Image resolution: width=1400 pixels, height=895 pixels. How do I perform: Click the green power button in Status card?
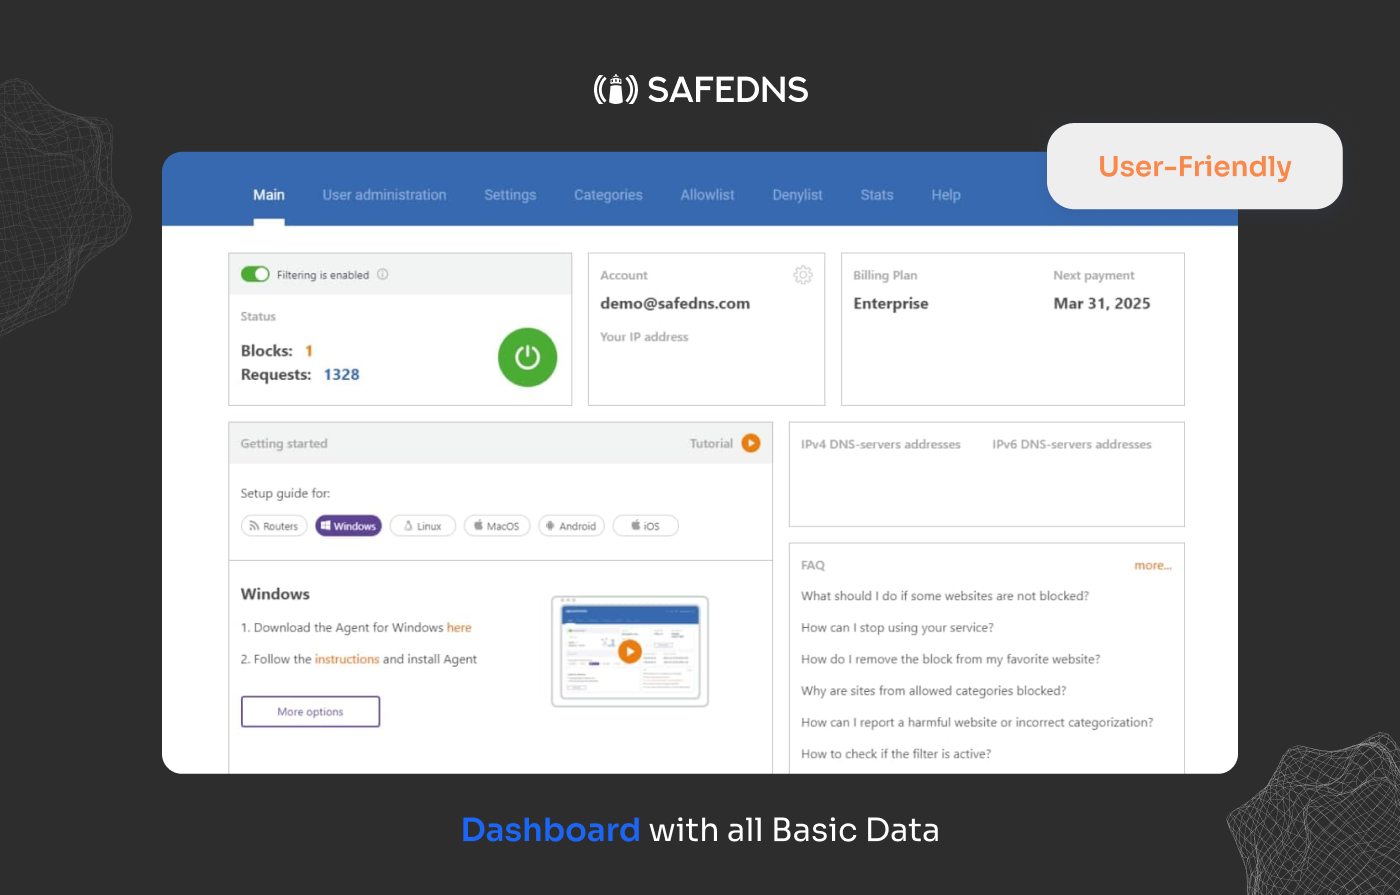coord(527,357)
